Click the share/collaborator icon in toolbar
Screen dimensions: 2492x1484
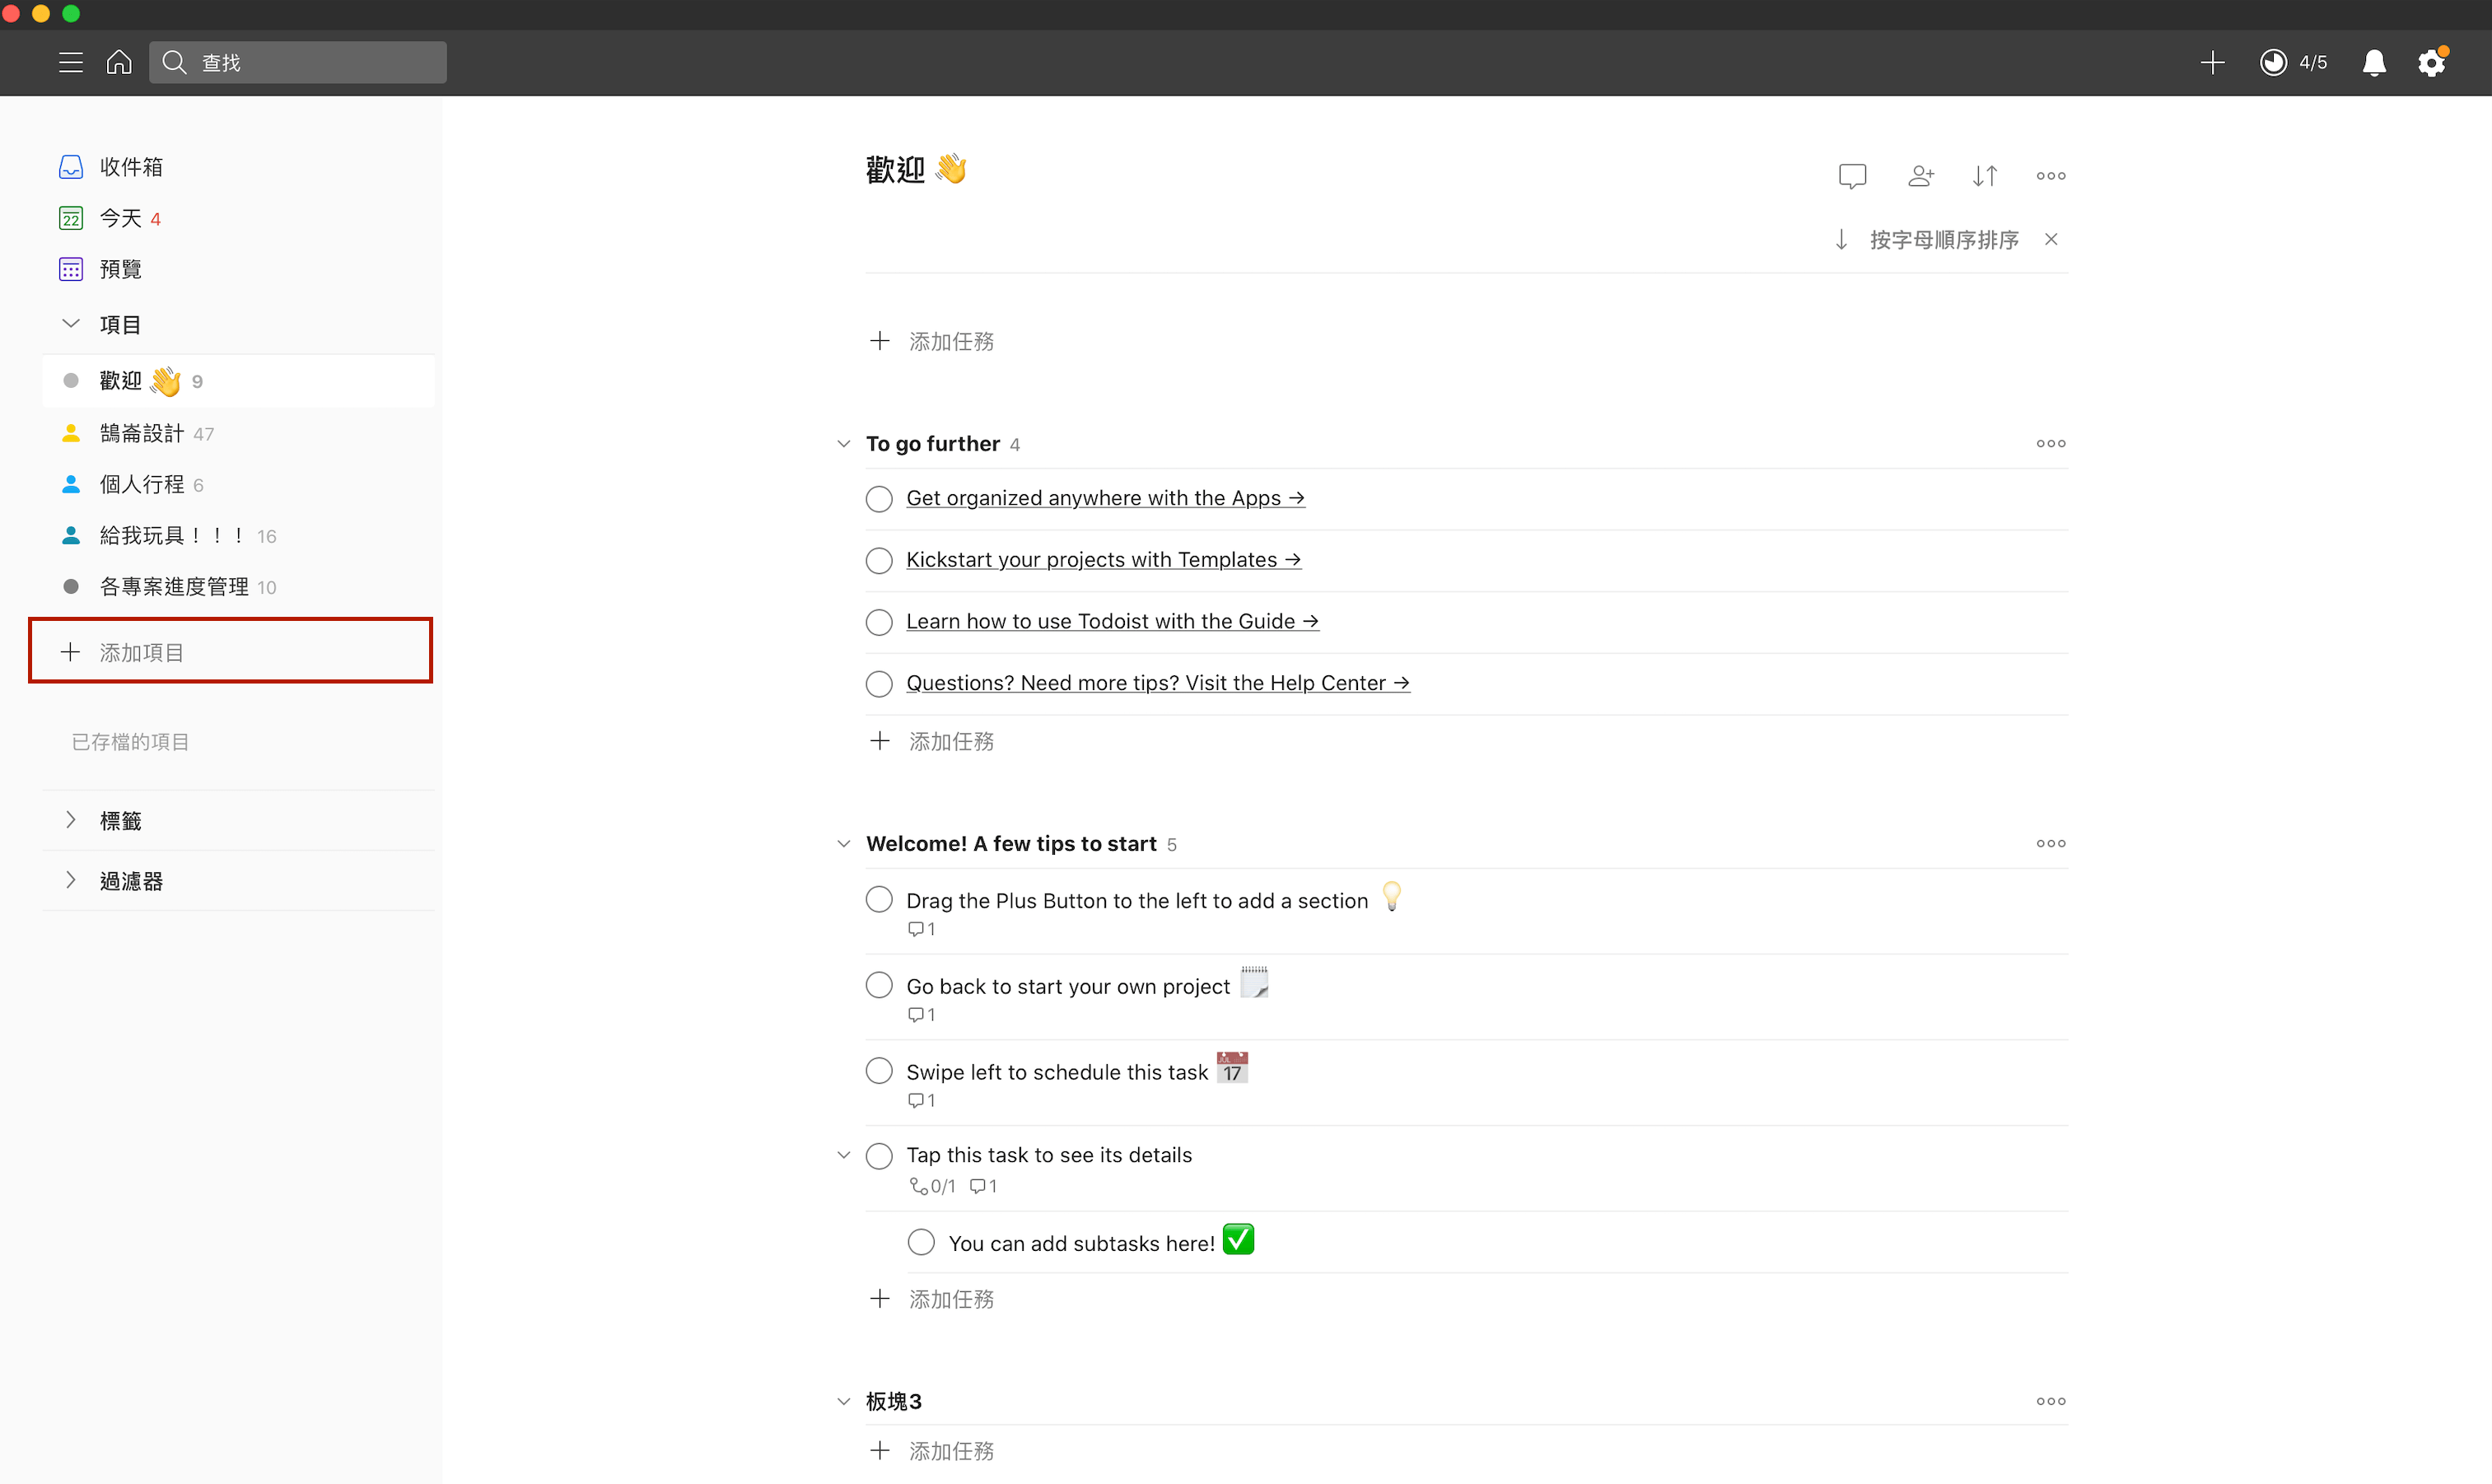[x=1920, y=175]
